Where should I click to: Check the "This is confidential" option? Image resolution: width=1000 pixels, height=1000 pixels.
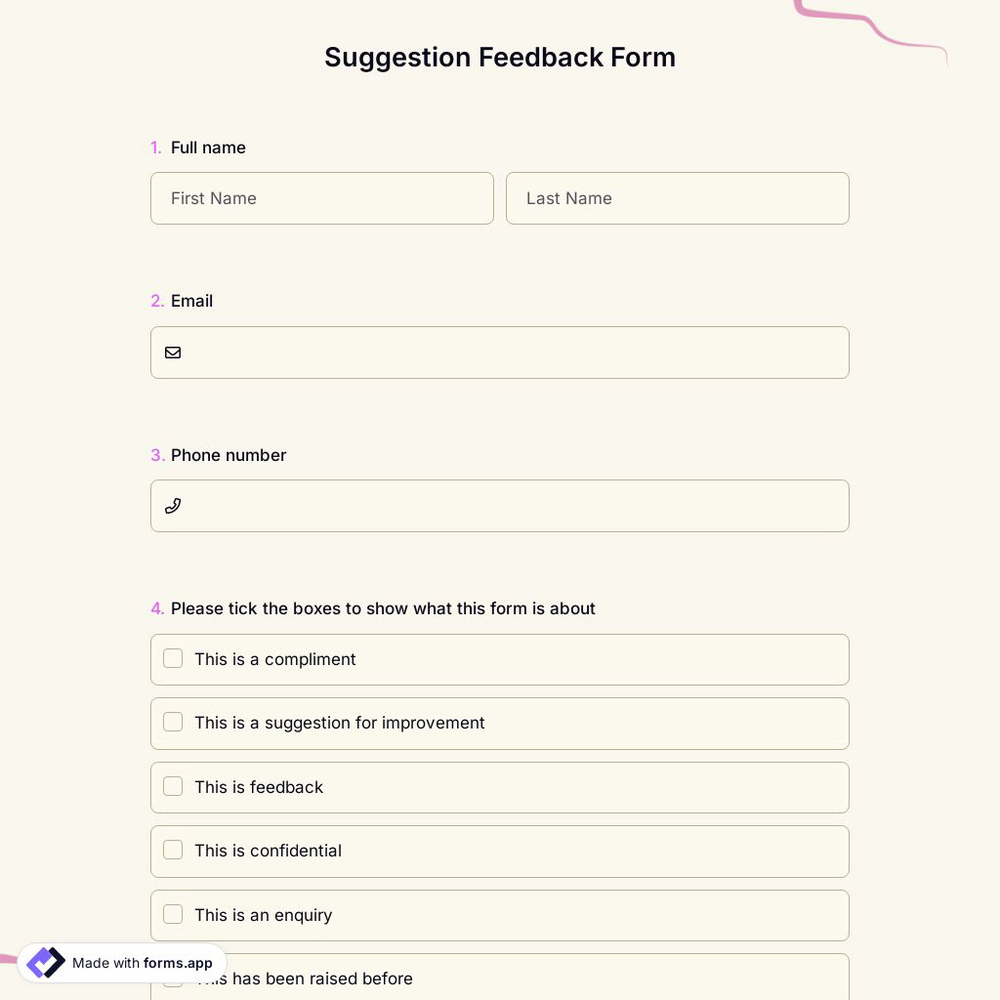click(x=172, y=850)
